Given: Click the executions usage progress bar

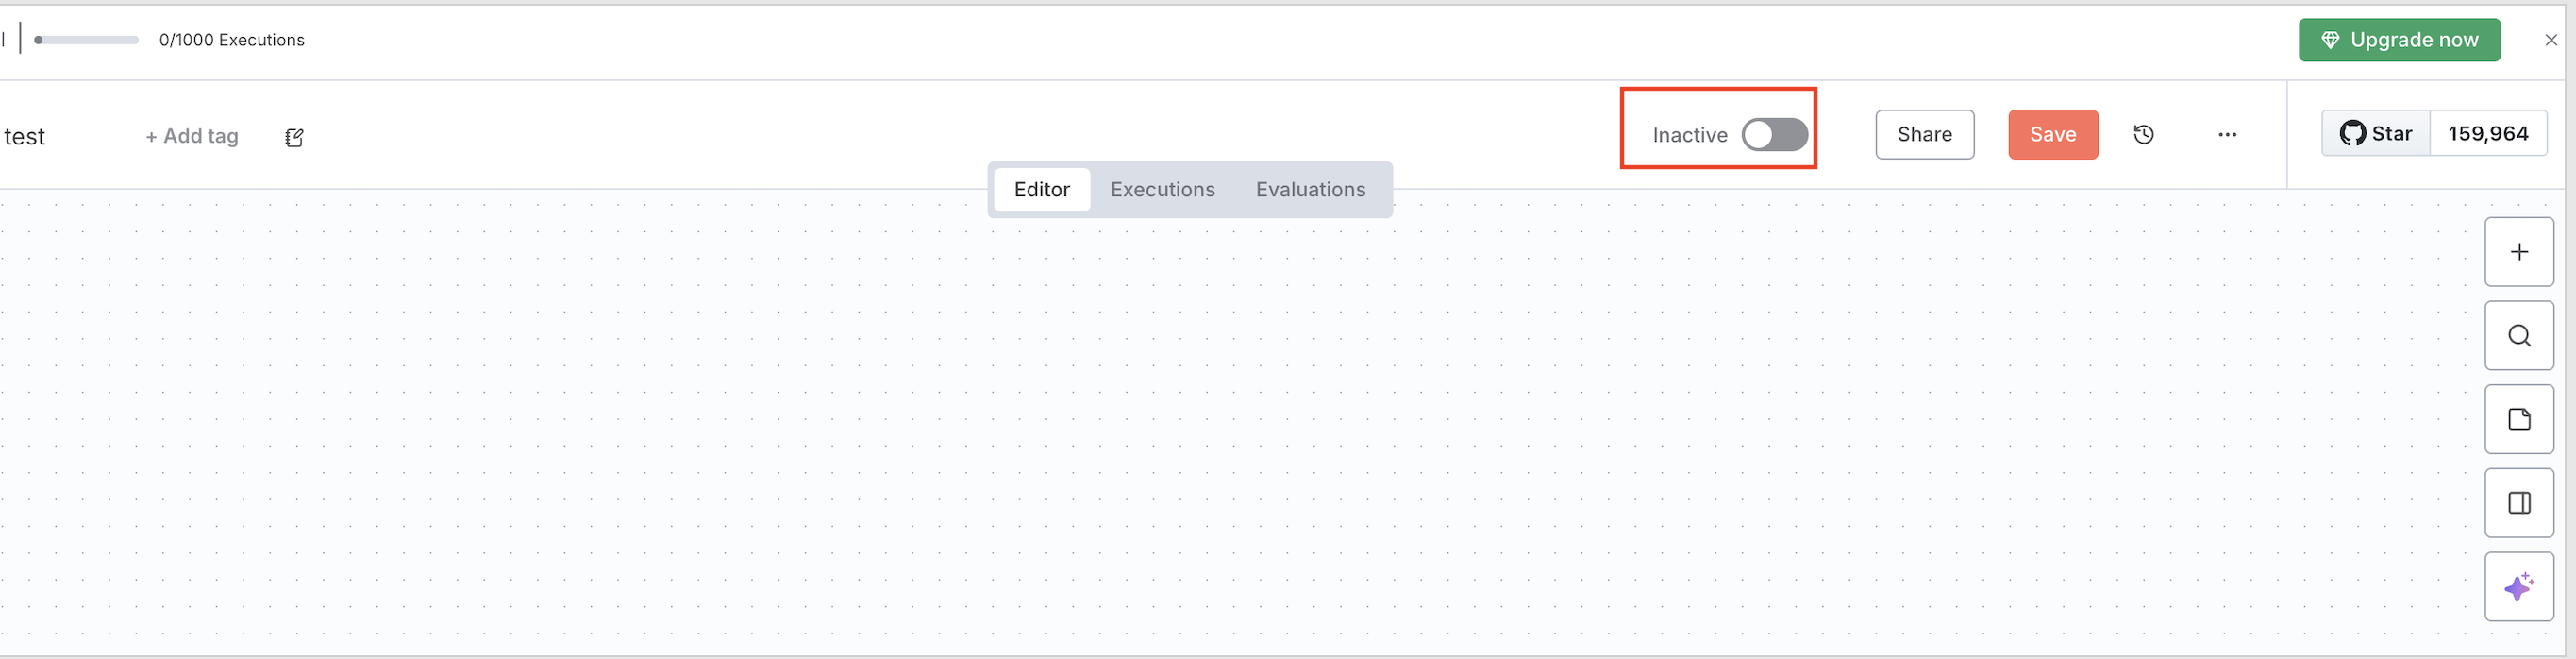Looking at the screenshot, I should tap(86, 40).
